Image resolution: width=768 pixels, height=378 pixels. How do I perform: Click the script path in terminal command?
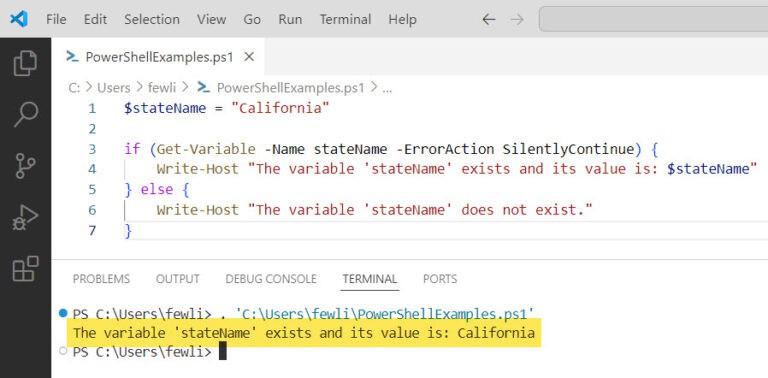pos(384,313)
